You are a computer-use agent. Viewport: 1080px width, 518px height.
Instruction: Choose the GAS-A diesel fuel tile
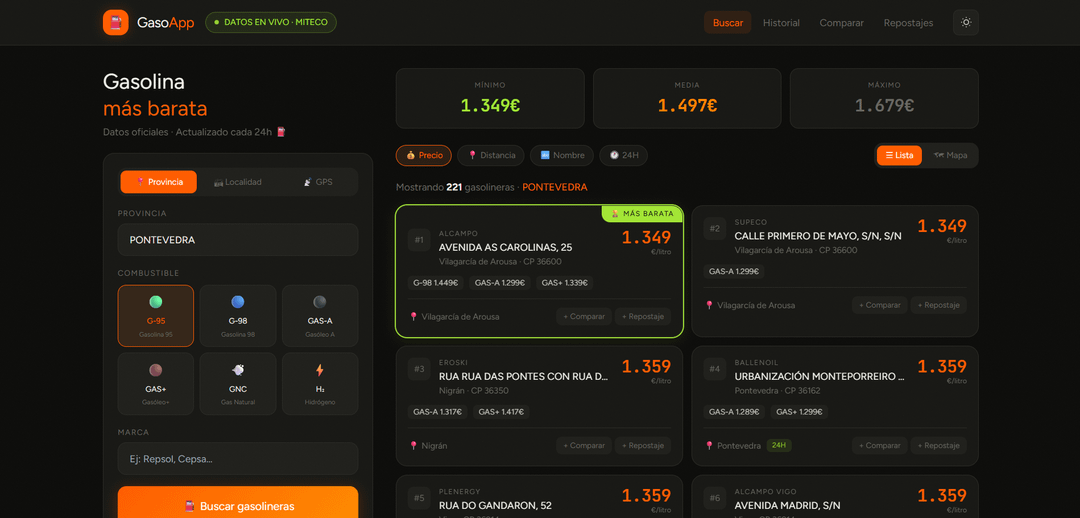pyautogui.click(x=320, y=315)
